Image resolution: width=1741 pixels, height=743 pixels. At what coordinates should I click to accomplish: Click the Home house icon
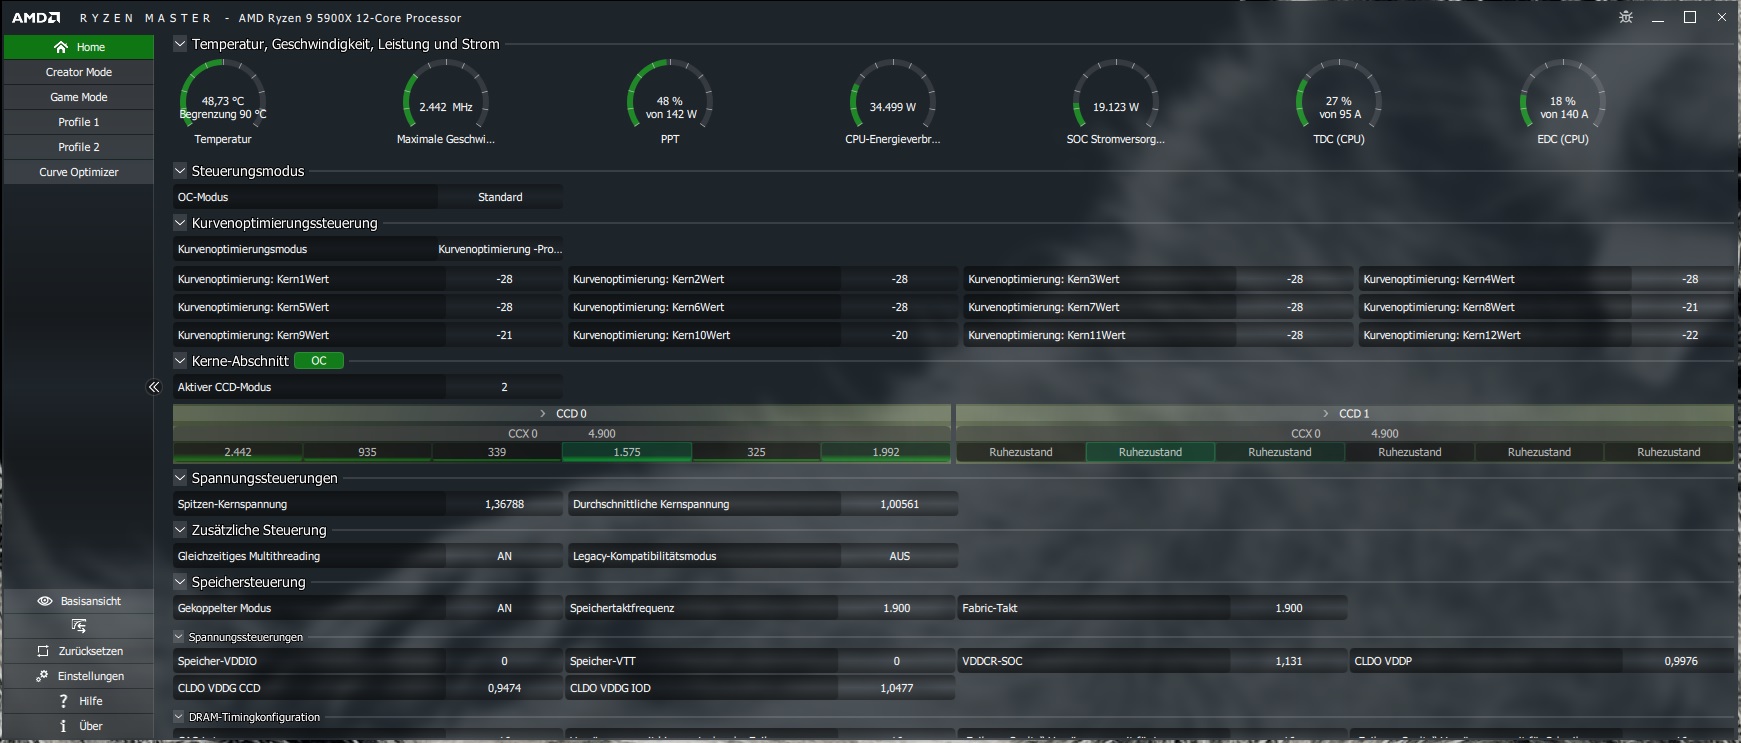click(x=61, y=47)
